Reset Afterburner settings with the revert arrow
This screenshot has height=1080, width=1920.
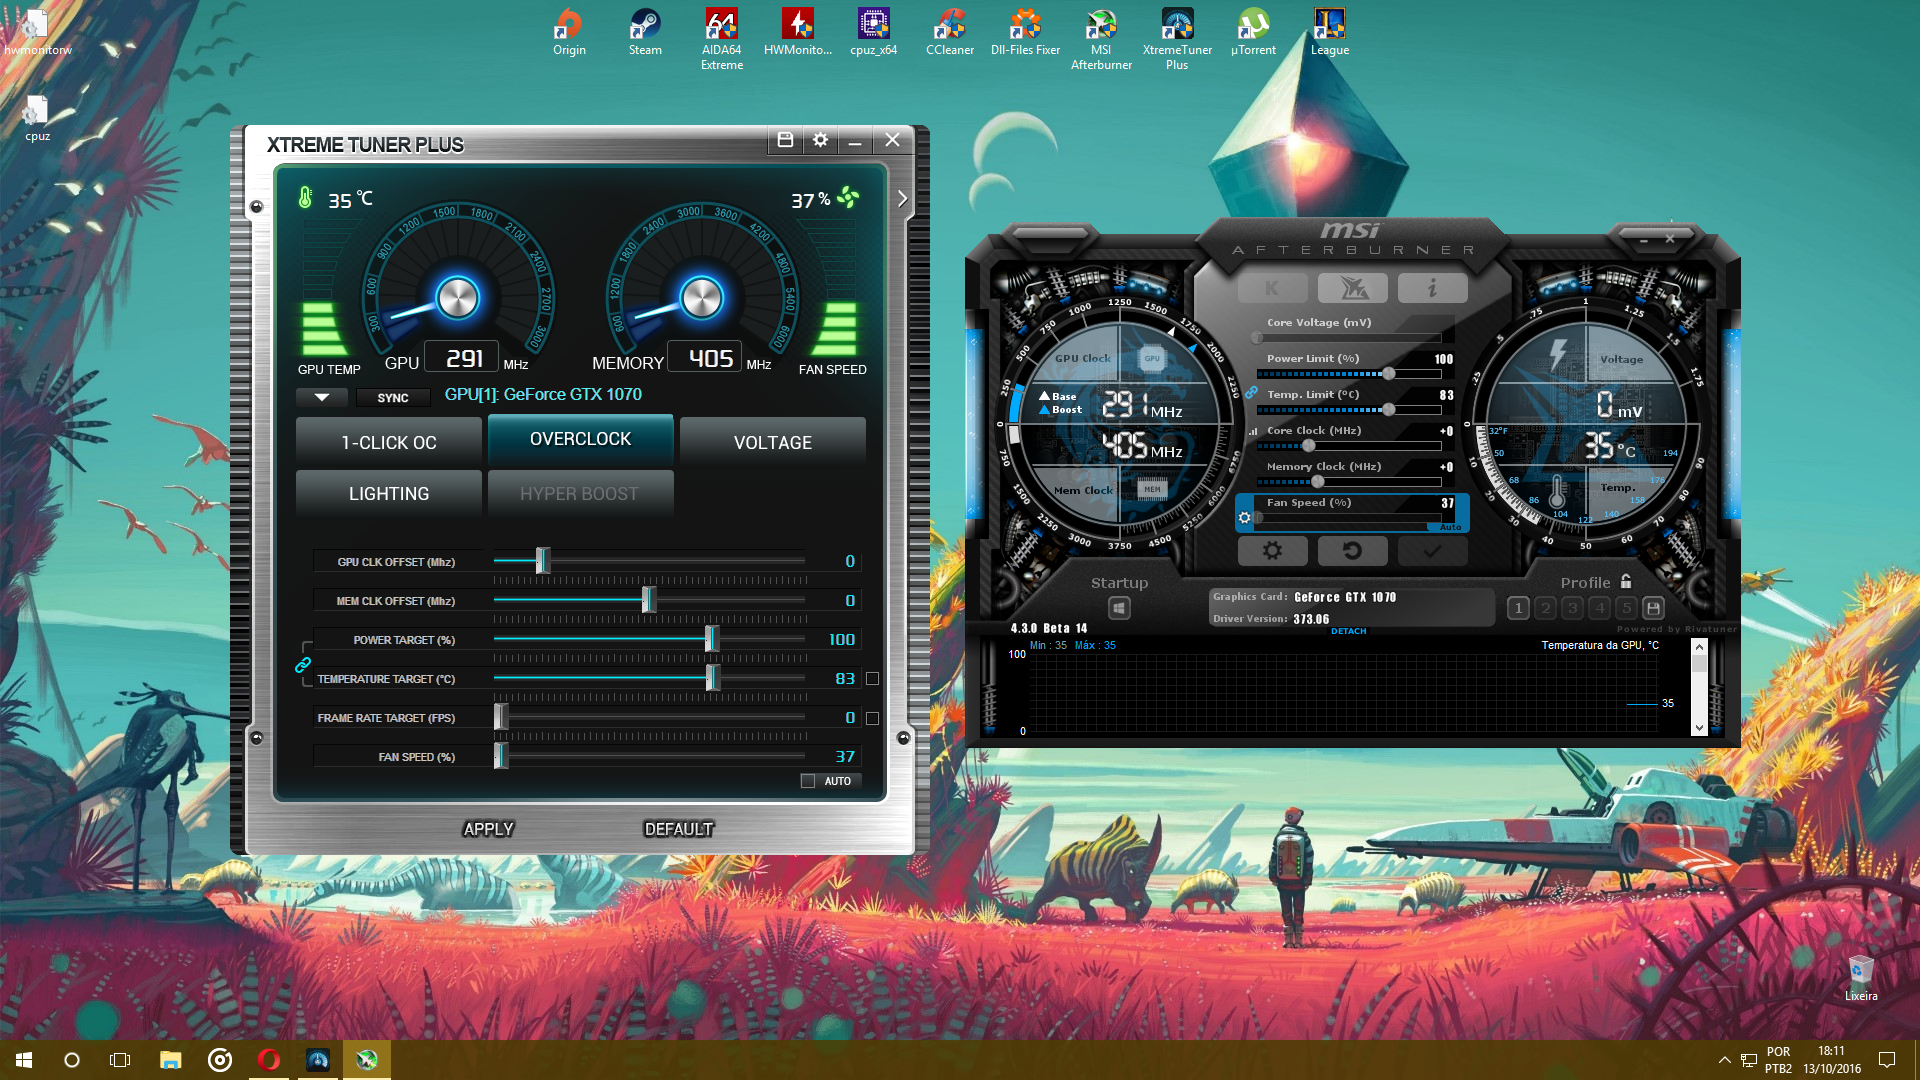[1352, 550]
